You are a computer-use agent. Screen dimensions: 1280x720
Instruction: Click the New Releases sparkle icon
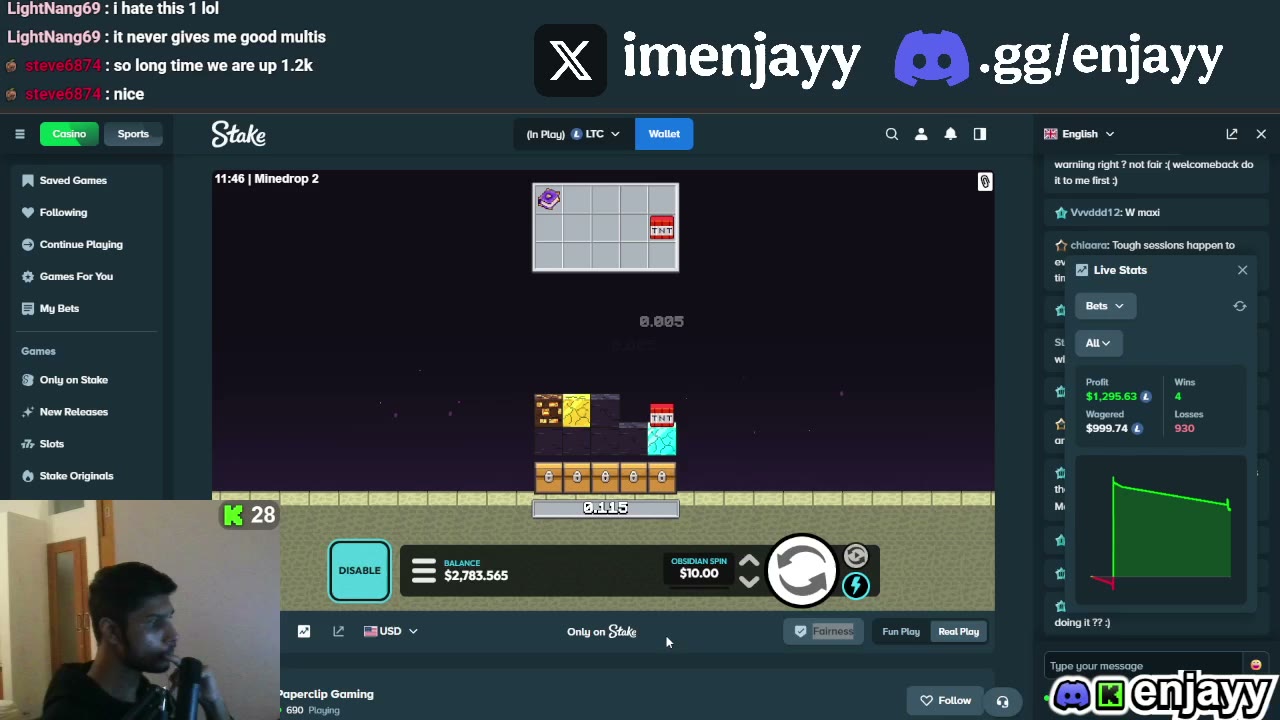click(x=28, y=412)
